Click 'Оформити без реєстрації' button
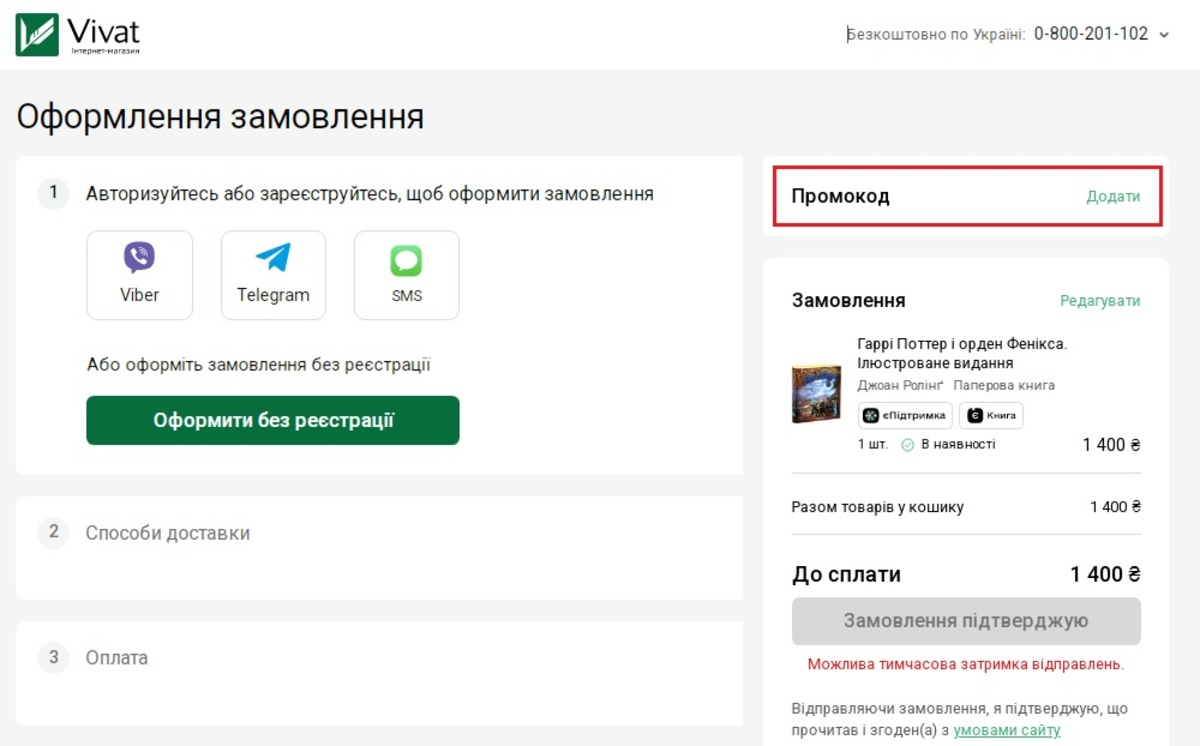Image resolution: width=1200 pixels, height=746 pixels. click(x=273, y=421)
